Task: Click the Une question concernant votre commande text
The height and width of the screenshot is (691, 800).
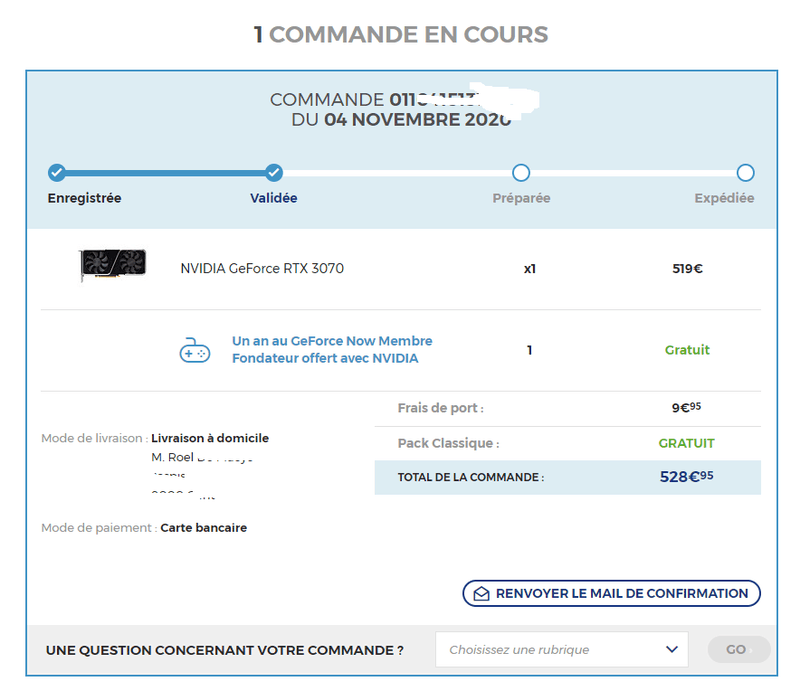Action: click(x=224, y=650)
